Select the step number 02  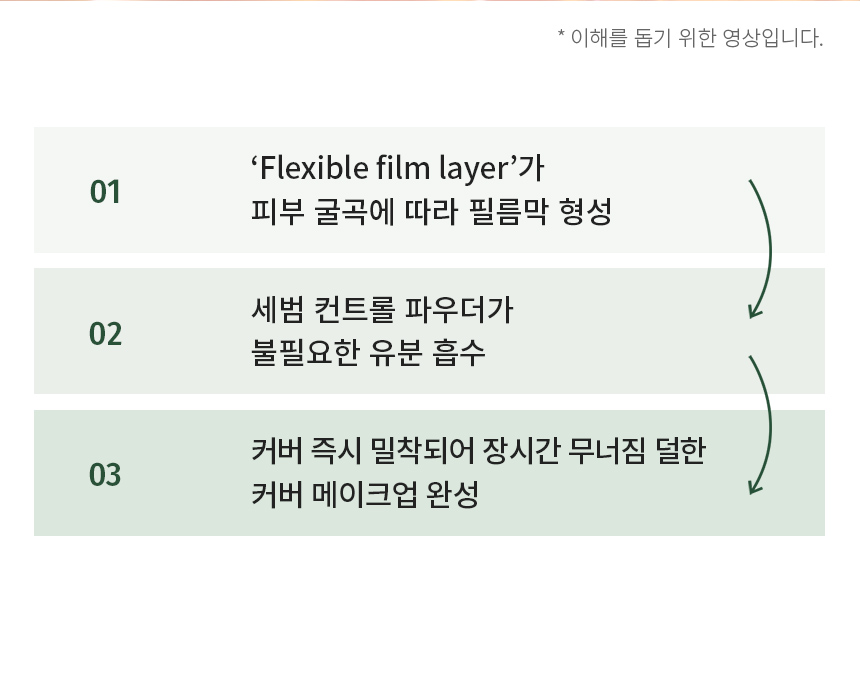[x=105, y=333]
